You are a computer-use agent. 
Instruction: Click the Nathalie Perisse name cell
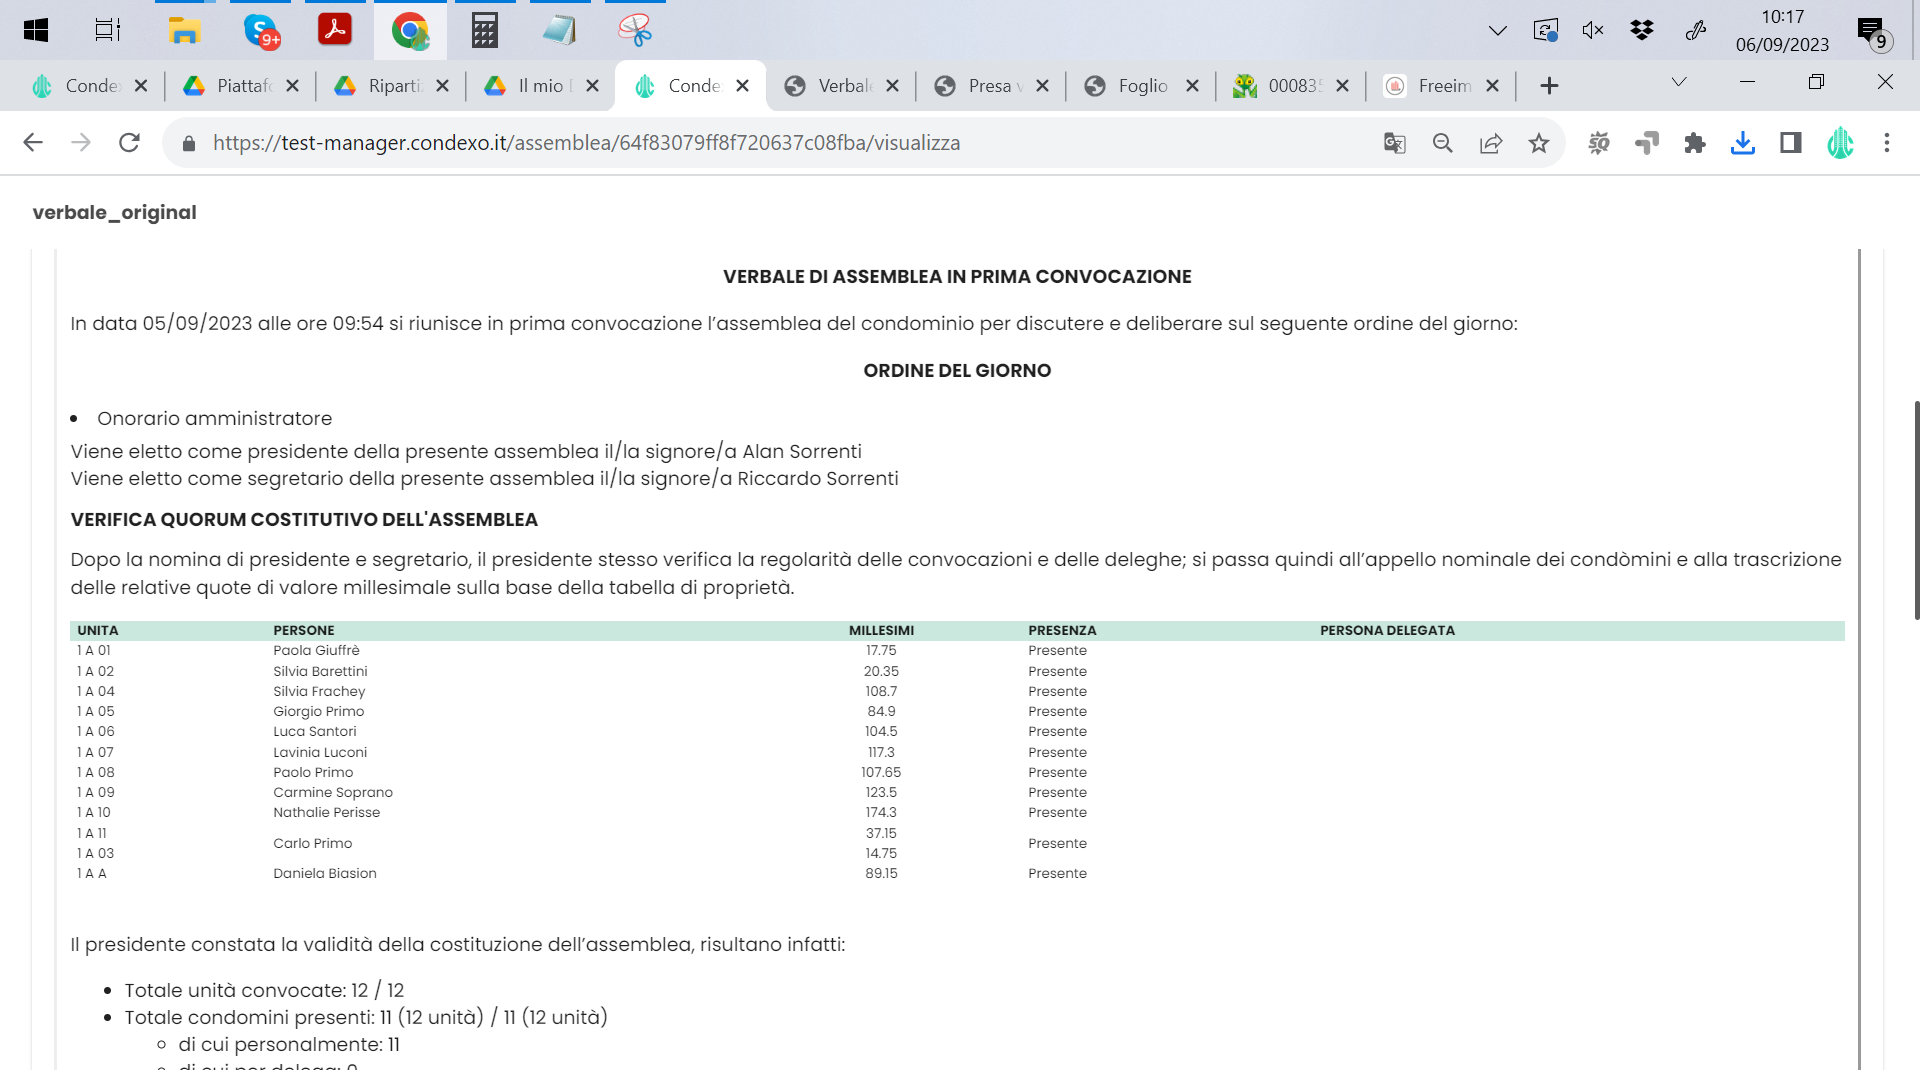pyautogui.click(x=326, y=812)
